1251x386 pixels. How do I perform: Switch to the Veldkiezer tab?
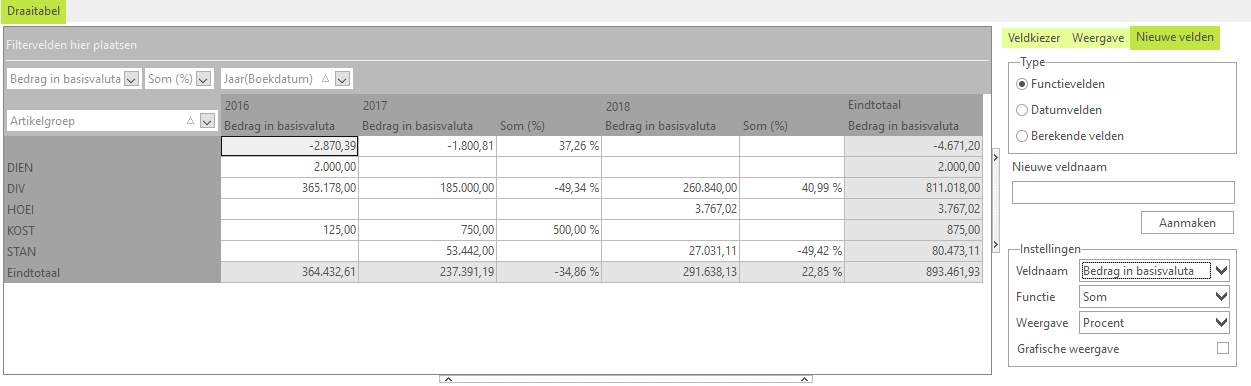point(1034,38)
